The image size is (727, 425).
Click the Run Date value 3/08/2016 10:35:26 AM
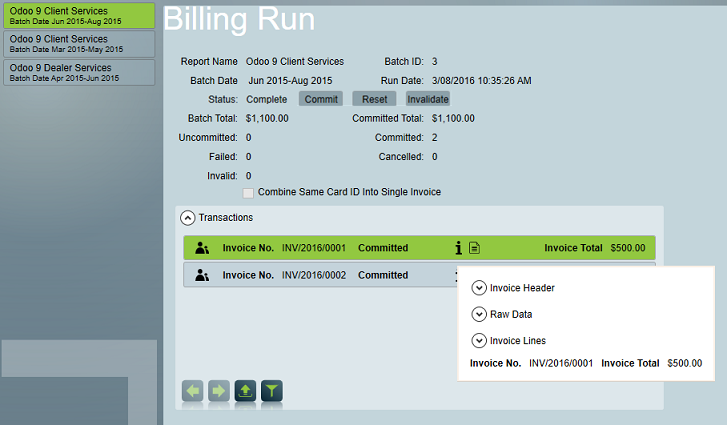point(482,81)
